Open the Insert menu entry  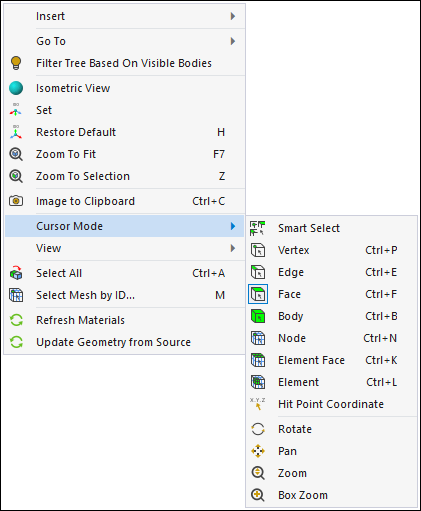click(x=125, y=16)
